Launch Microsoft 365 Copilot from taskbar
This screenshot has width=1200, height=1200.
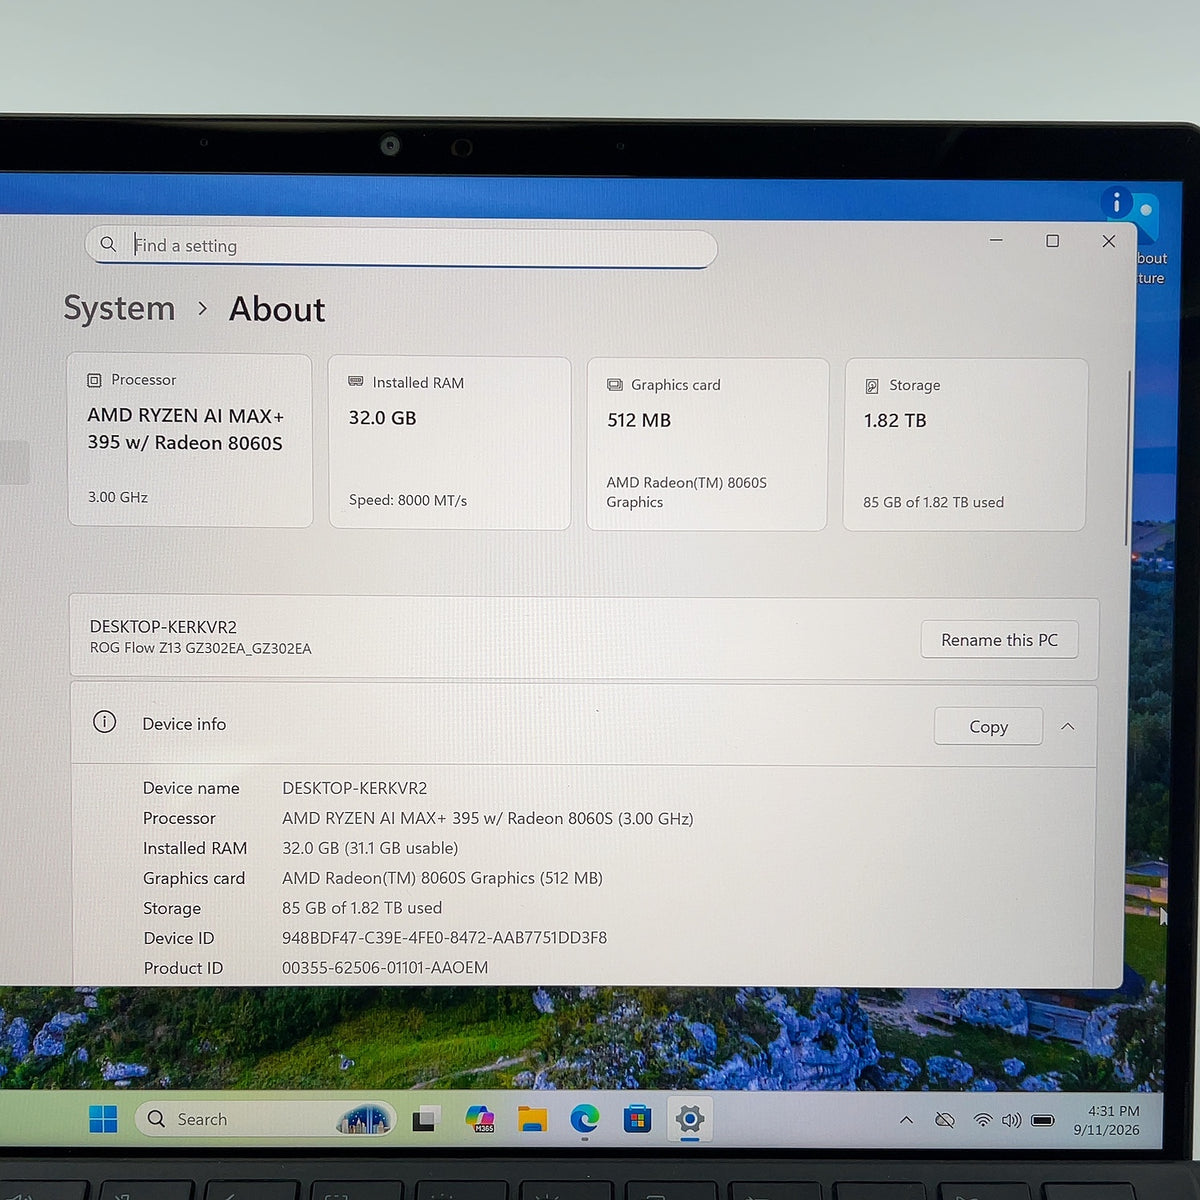coord(480,1119)
